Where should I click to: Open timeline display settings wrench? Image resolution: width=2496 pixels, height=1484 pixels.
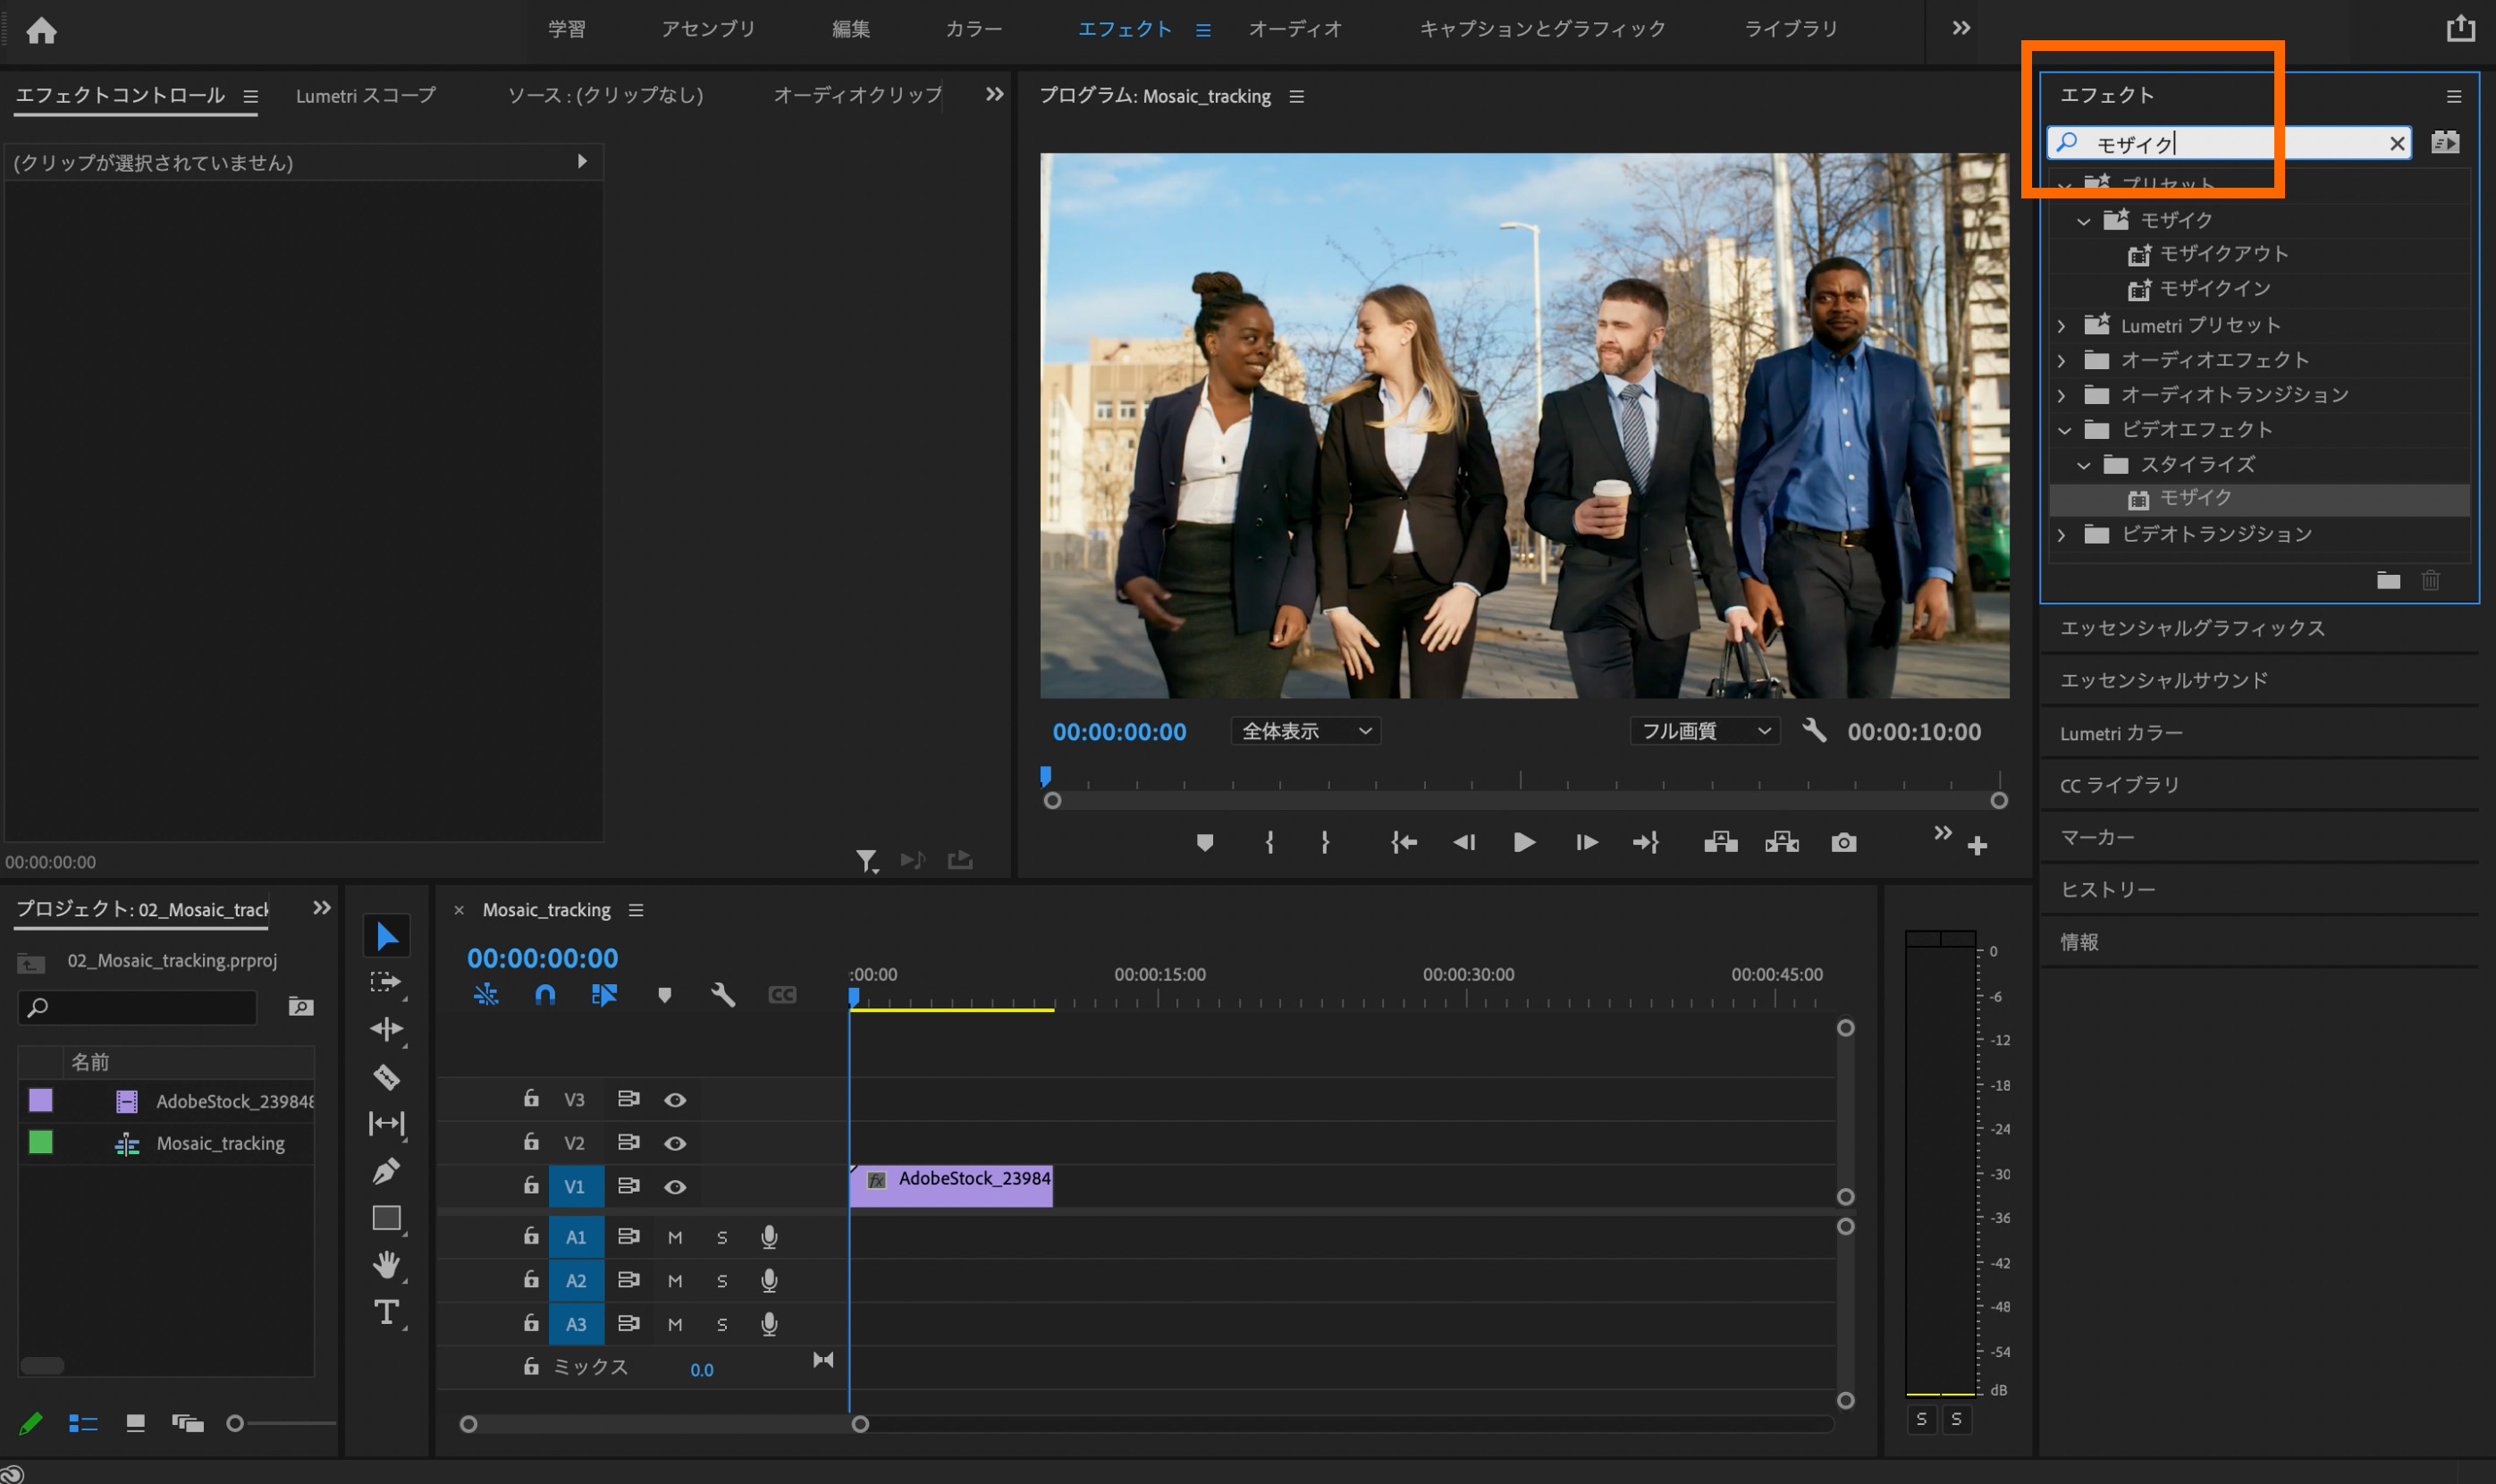722,994
